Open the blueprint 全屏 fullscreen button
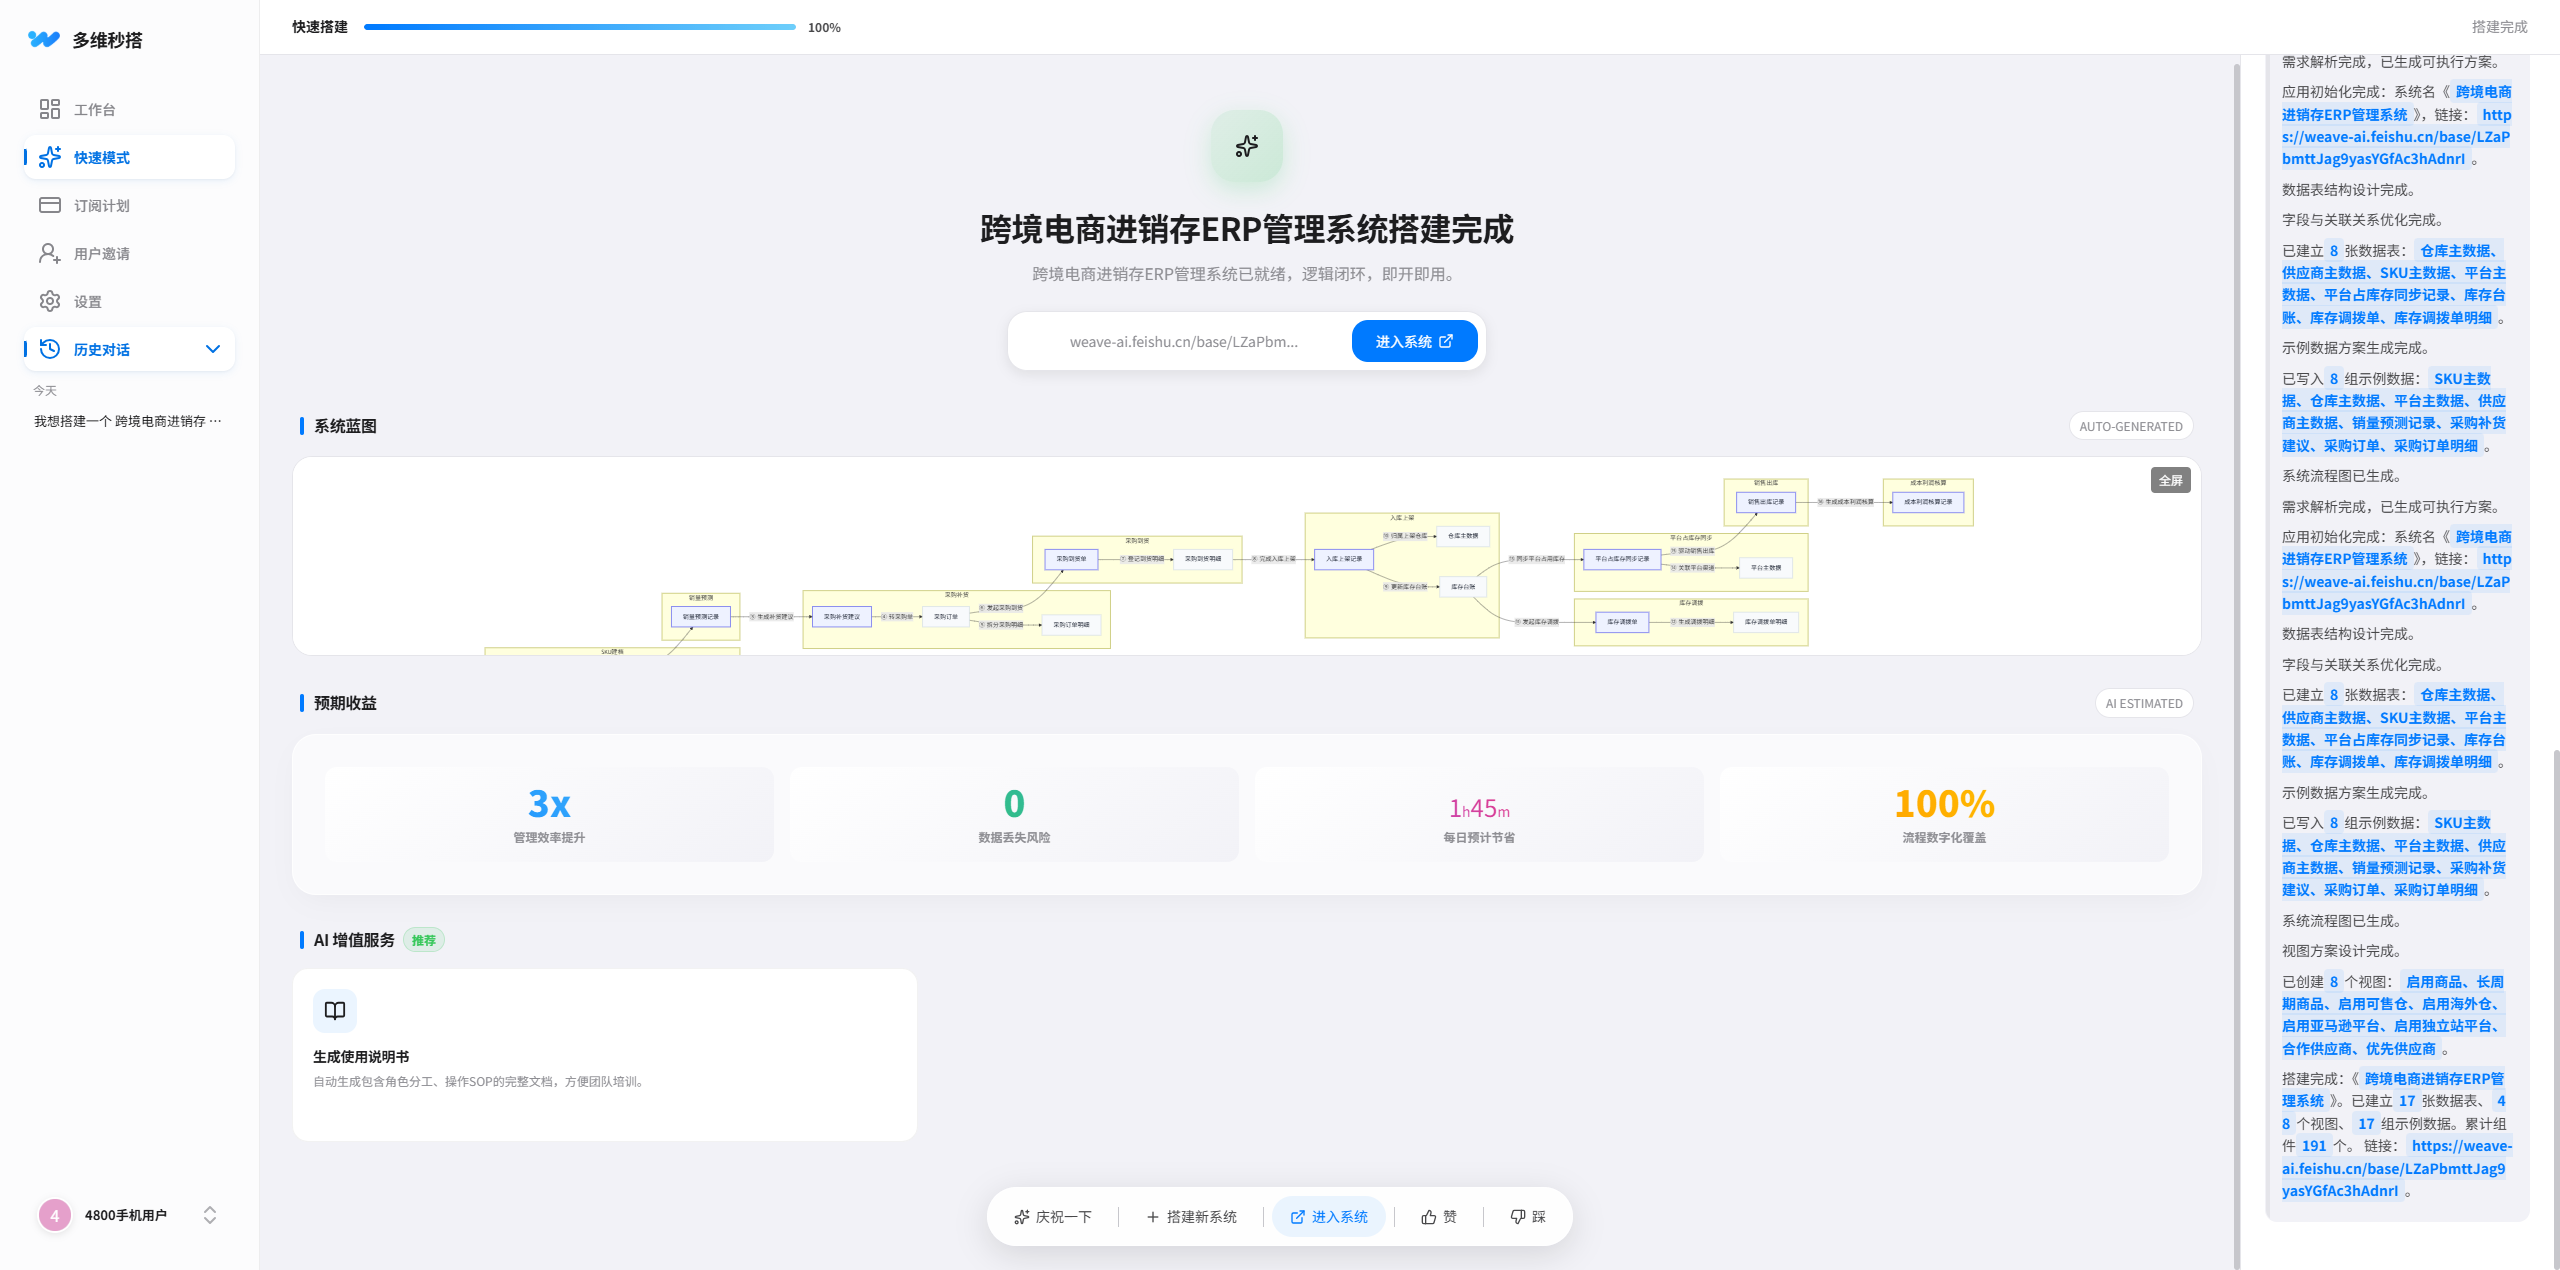 tap(2170, 480)
